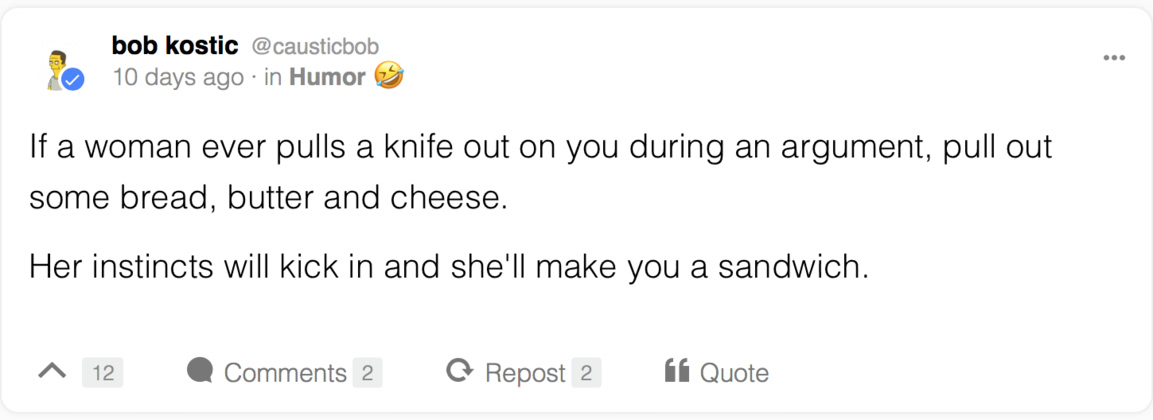The width and height of the screenshot is (1153, 420).
Task: Select the Repost label
Action: tap(525, 374)
